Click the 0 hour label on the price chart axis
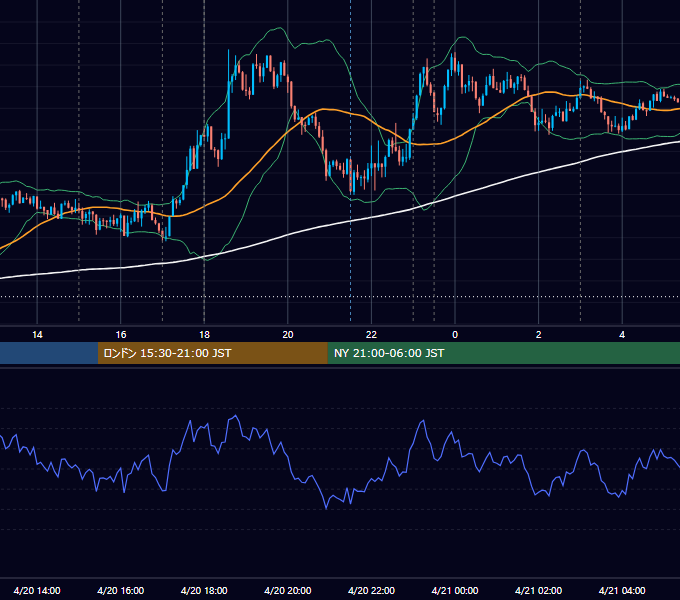The width and height of the screenshot is (680, 600). coord(455,335)
